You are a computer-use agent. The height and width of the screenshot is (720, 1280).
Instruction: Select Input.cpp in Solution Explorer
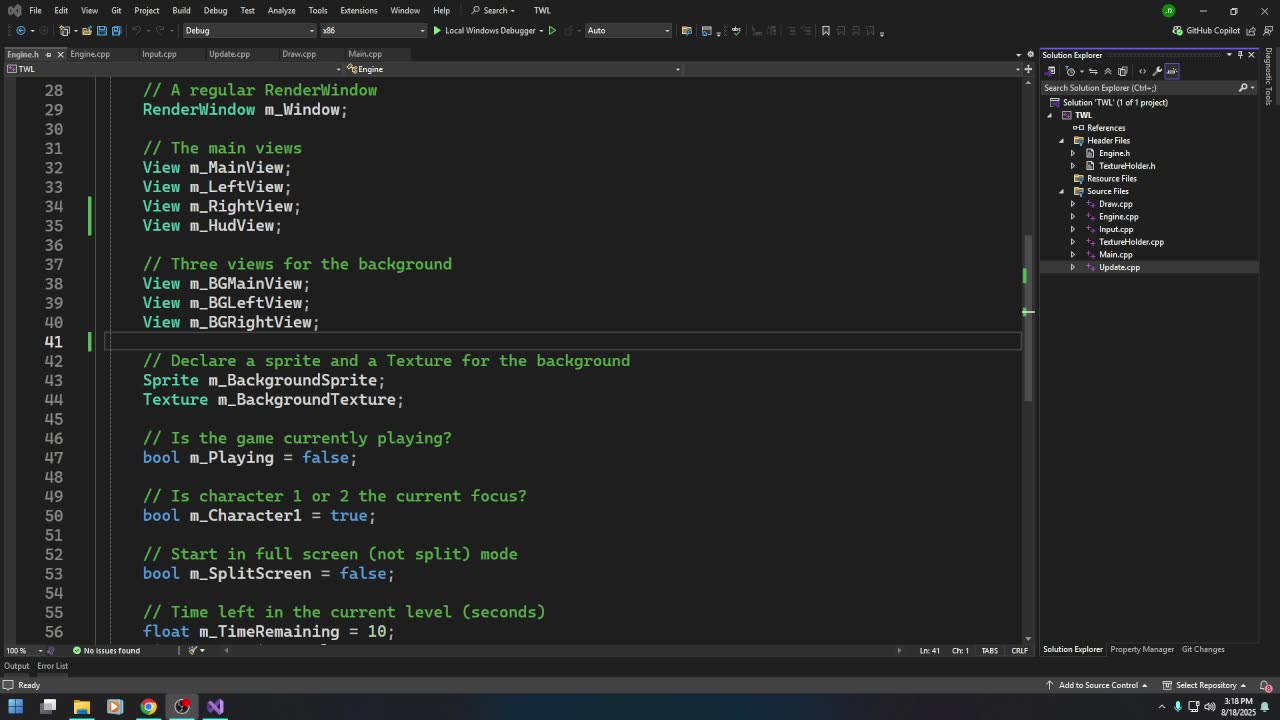1115,229
